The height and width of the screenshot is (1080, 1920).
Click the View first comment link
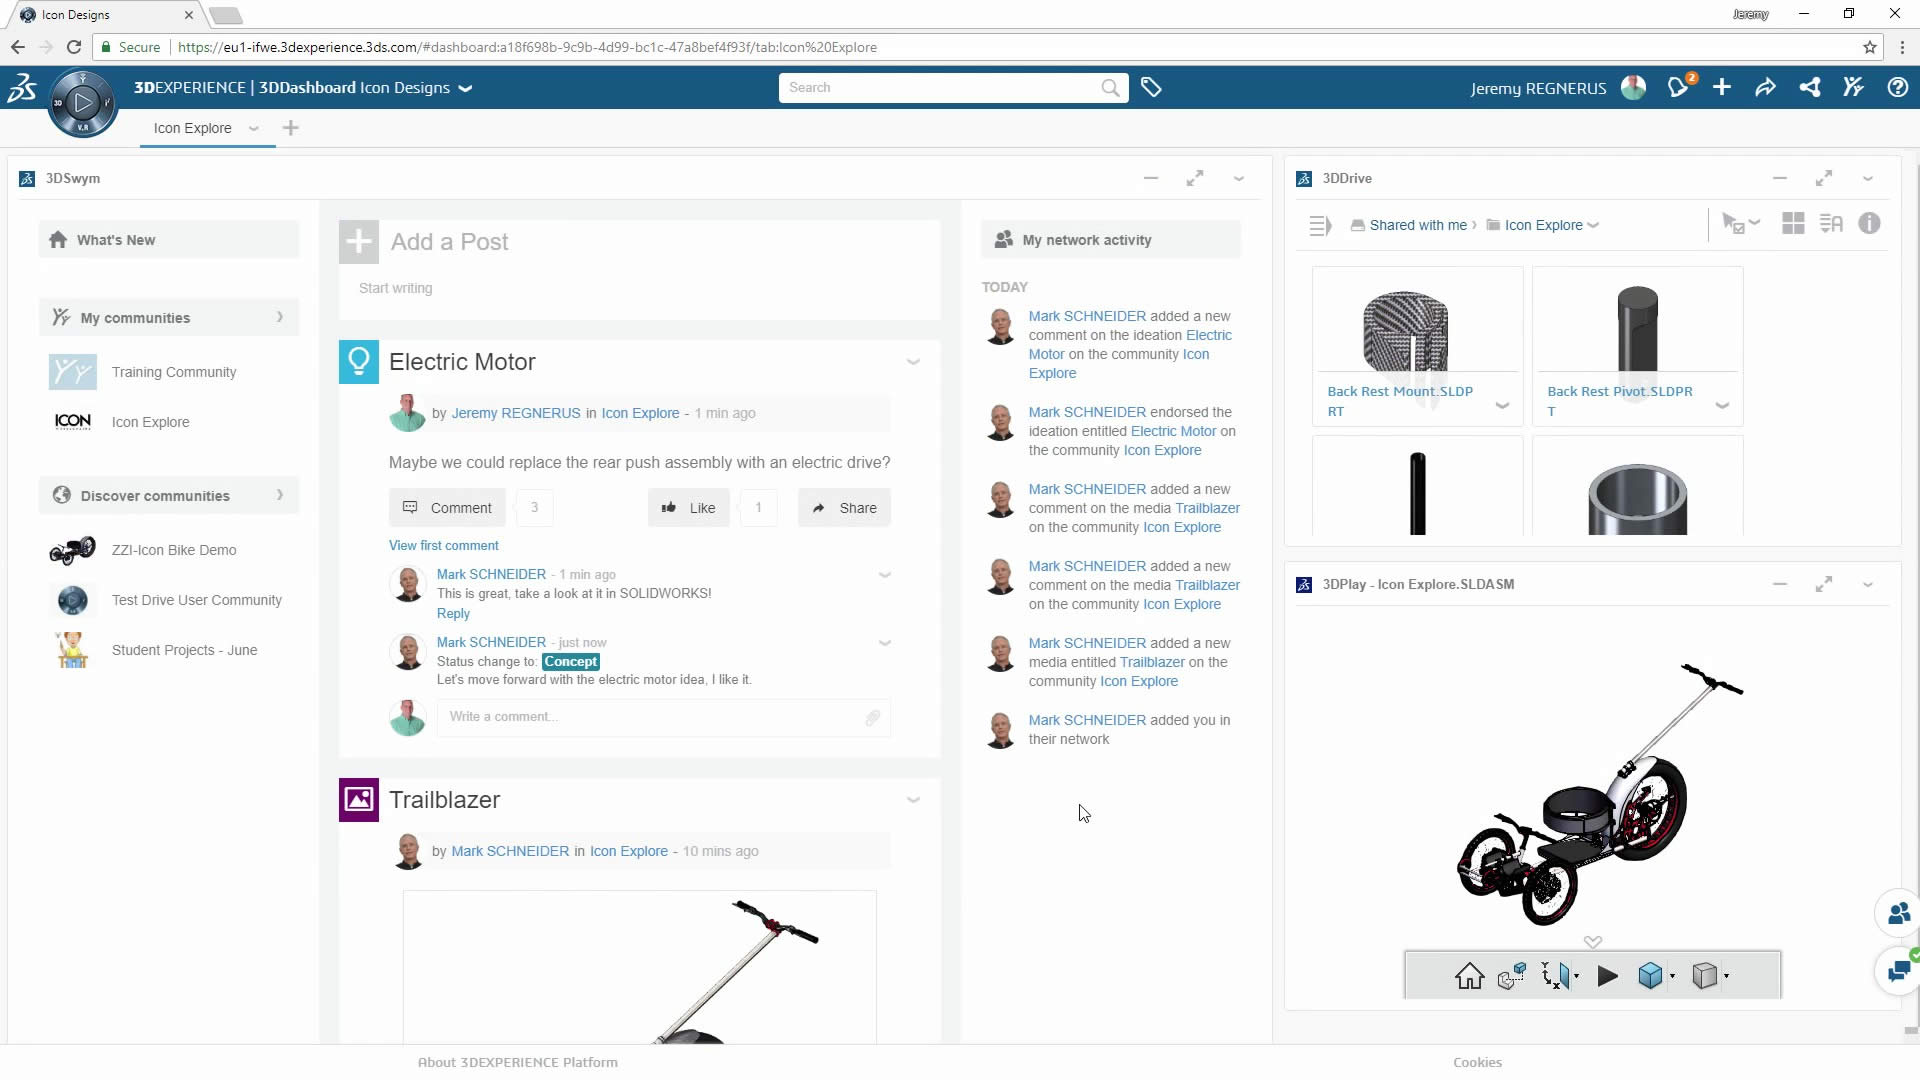443,546
